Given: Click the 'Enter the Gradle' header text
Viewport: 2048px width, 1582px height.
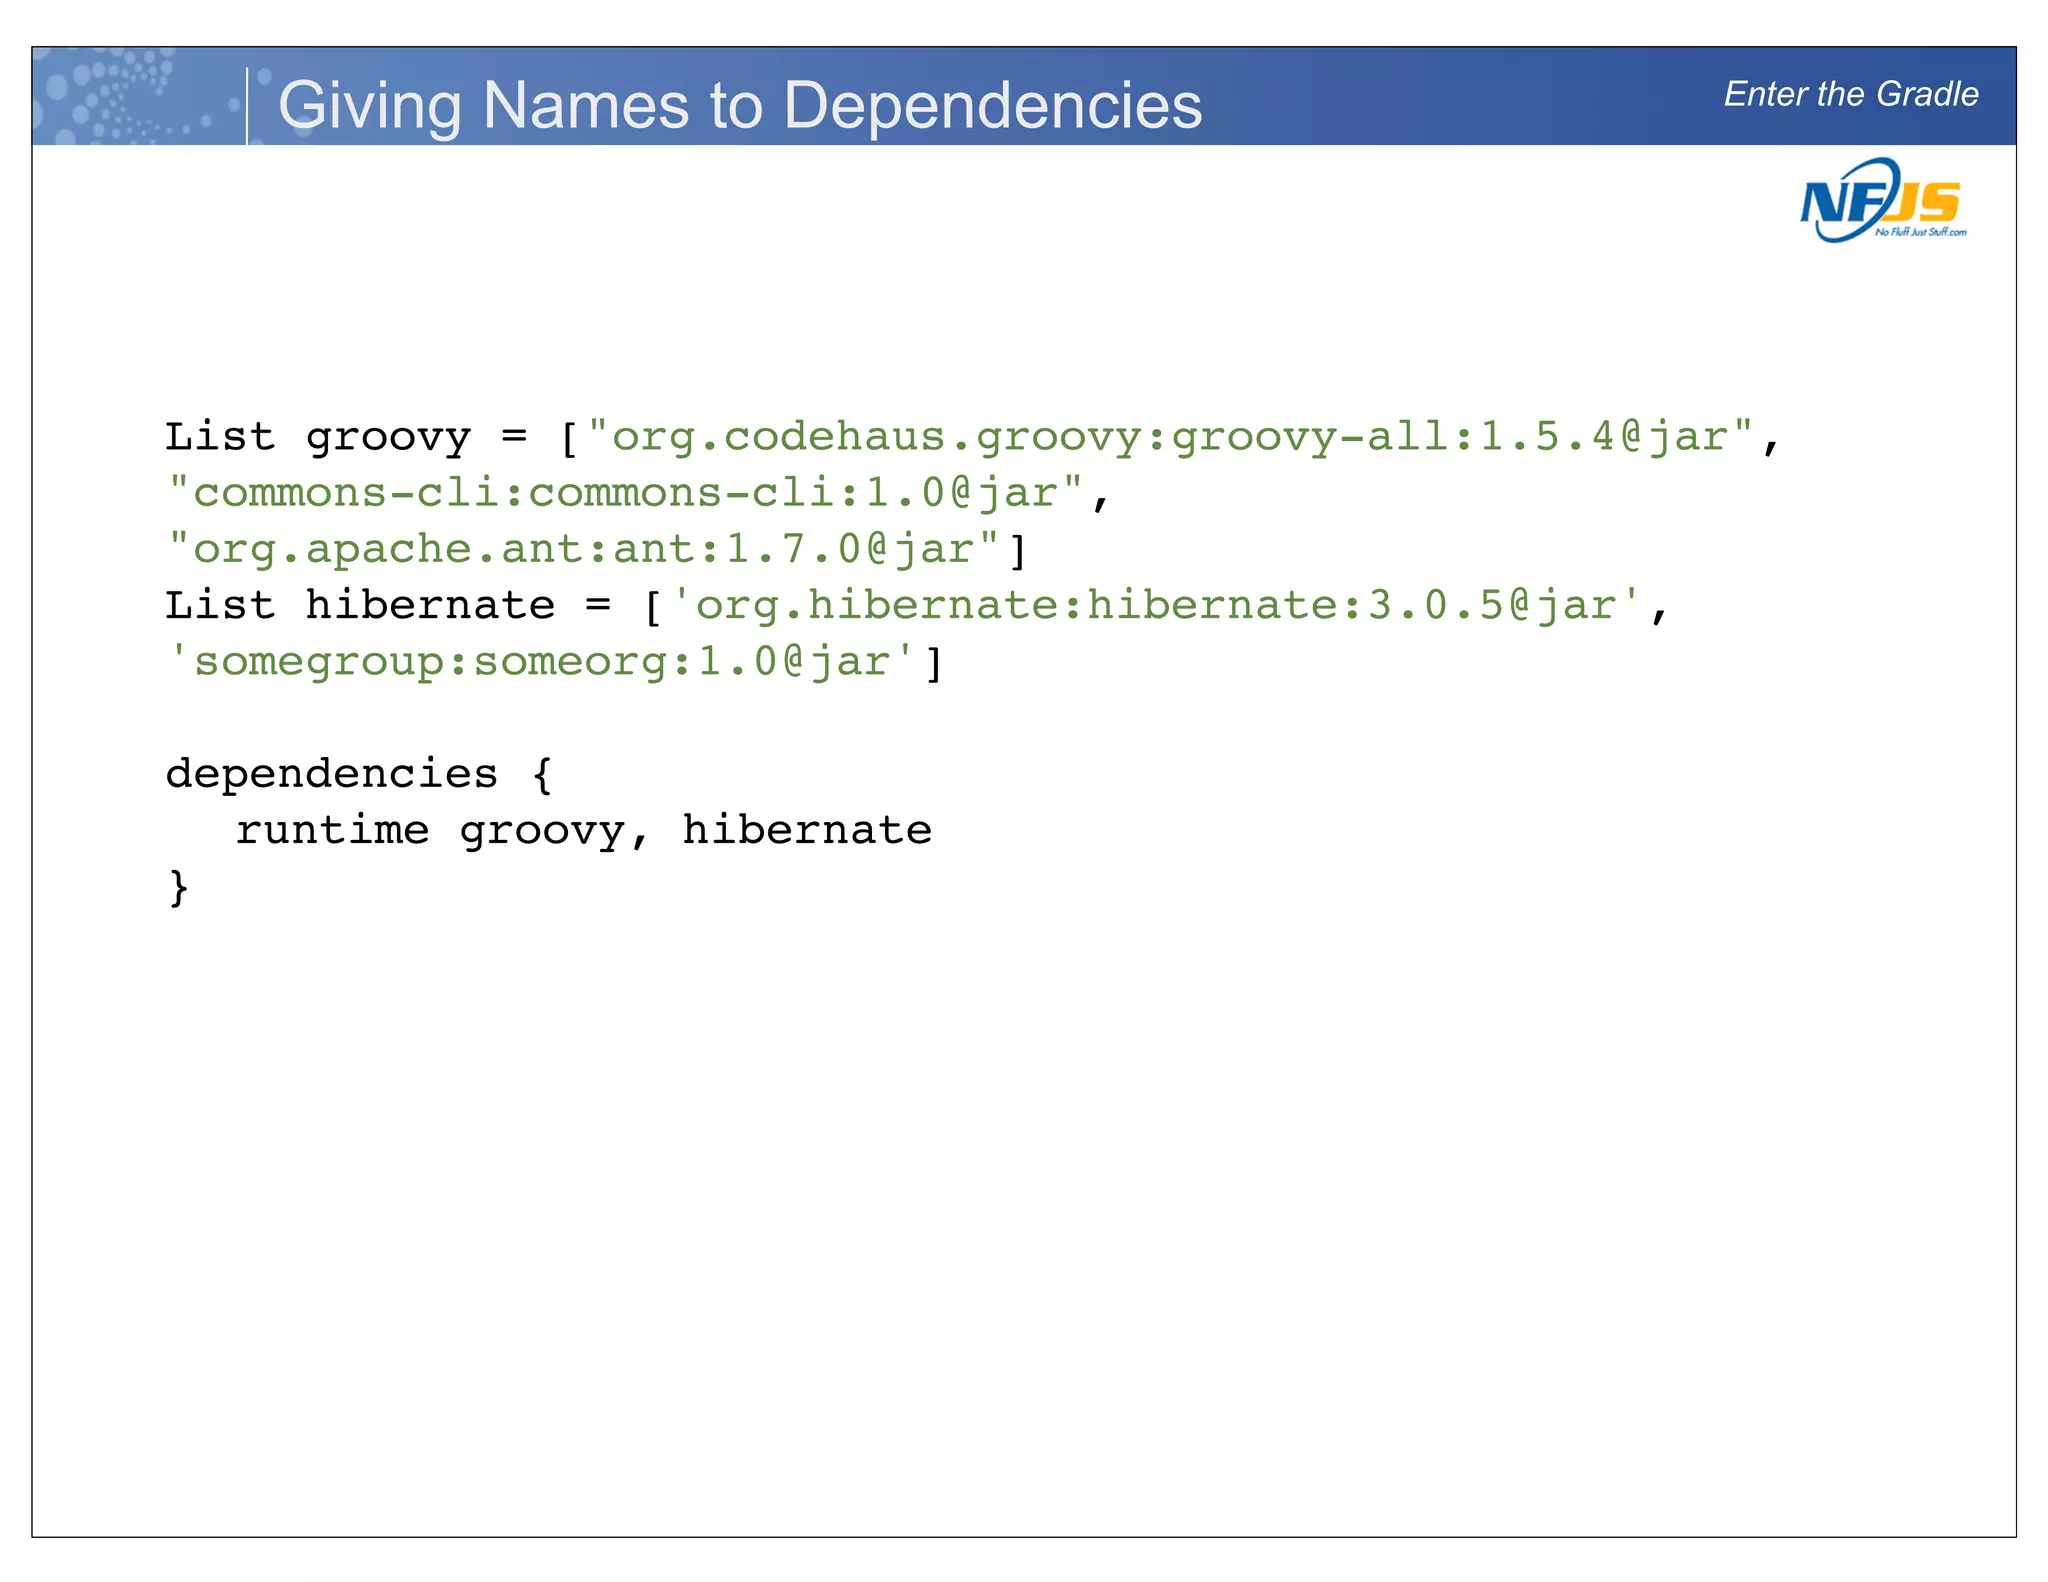Looking at the screenshot, I should click(1851, 94).
